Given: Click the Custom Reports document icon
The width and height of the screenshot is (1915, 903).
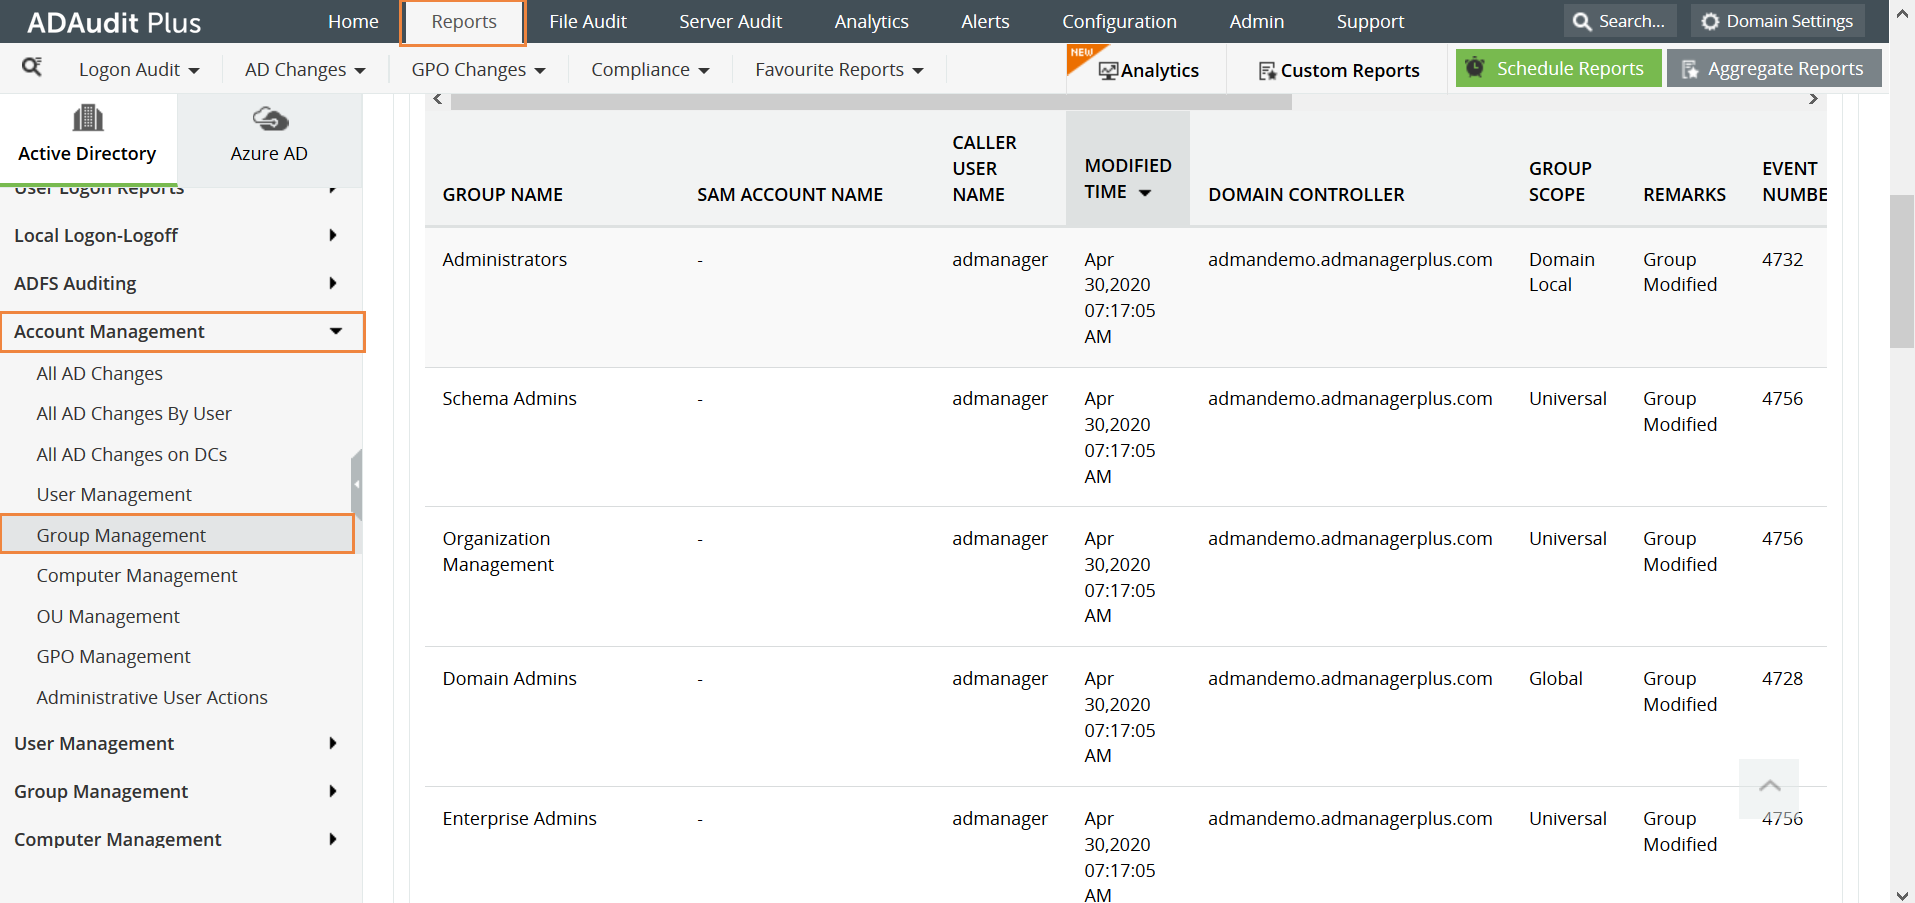Looking at the screenshot, I should 1267,71.
